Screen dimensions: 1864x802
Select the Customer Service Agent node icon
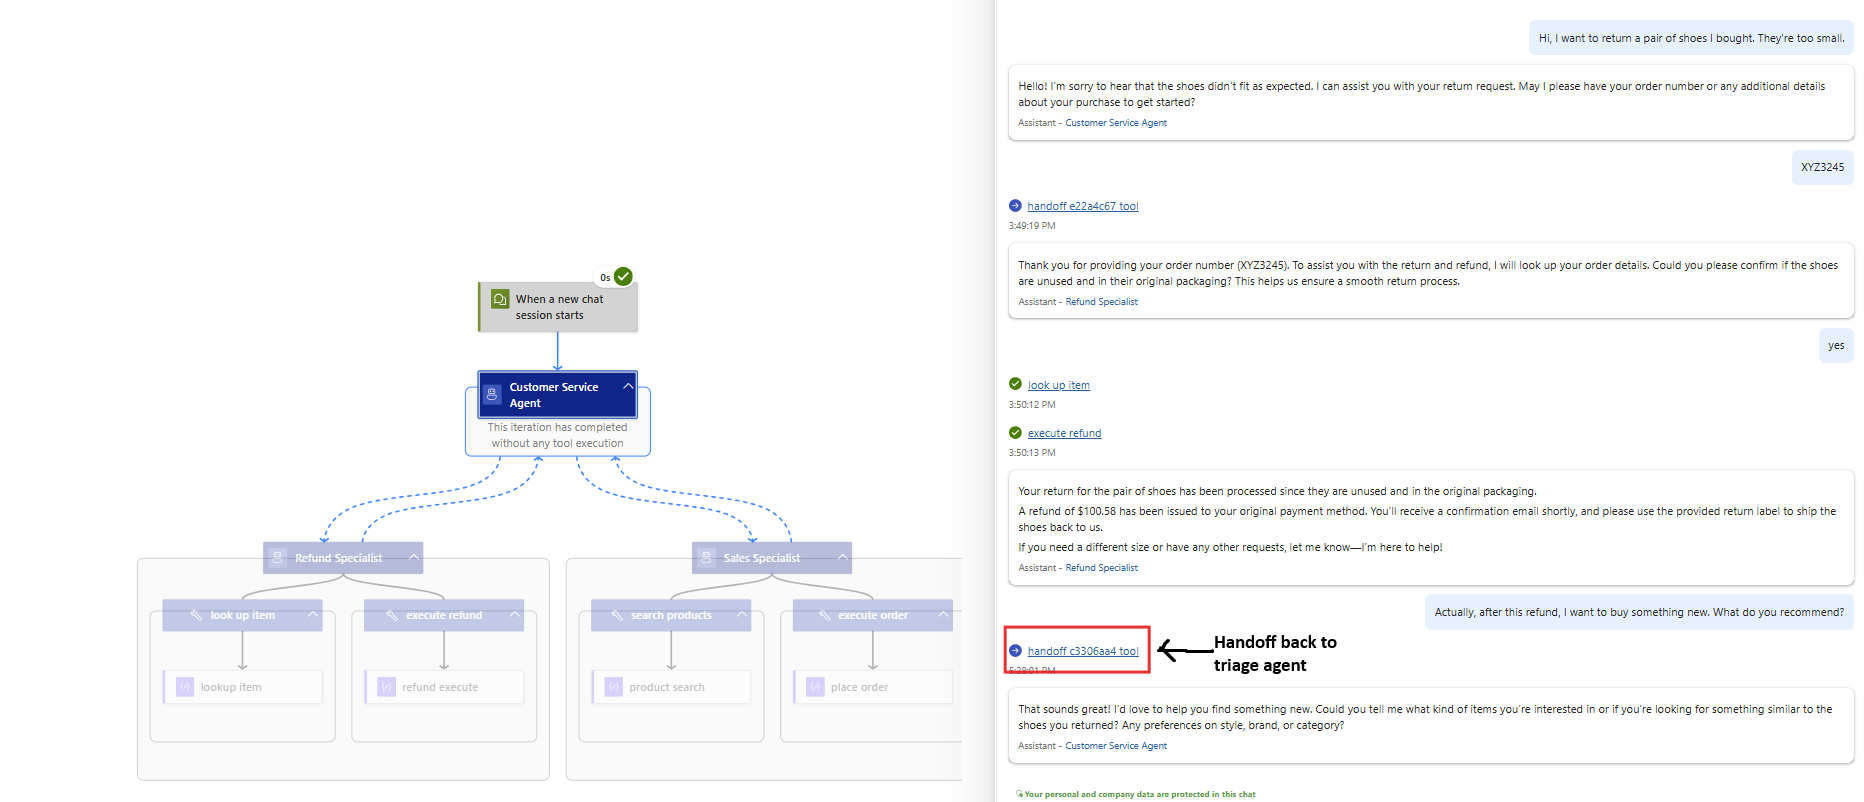[492, 394]
